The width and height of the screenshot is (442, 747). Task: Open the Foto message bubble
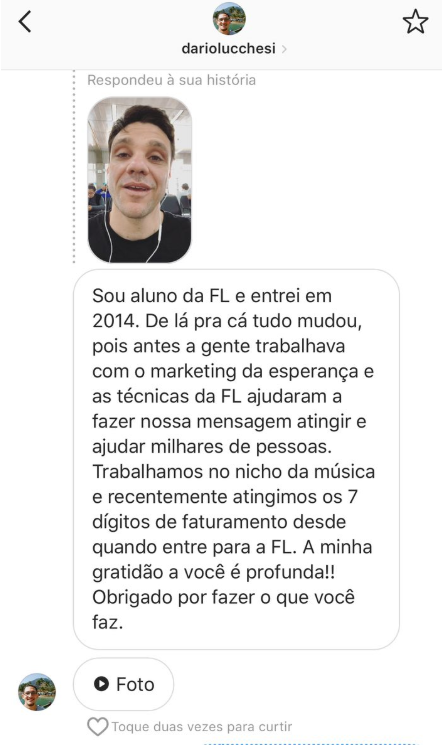tap(123, 684)
